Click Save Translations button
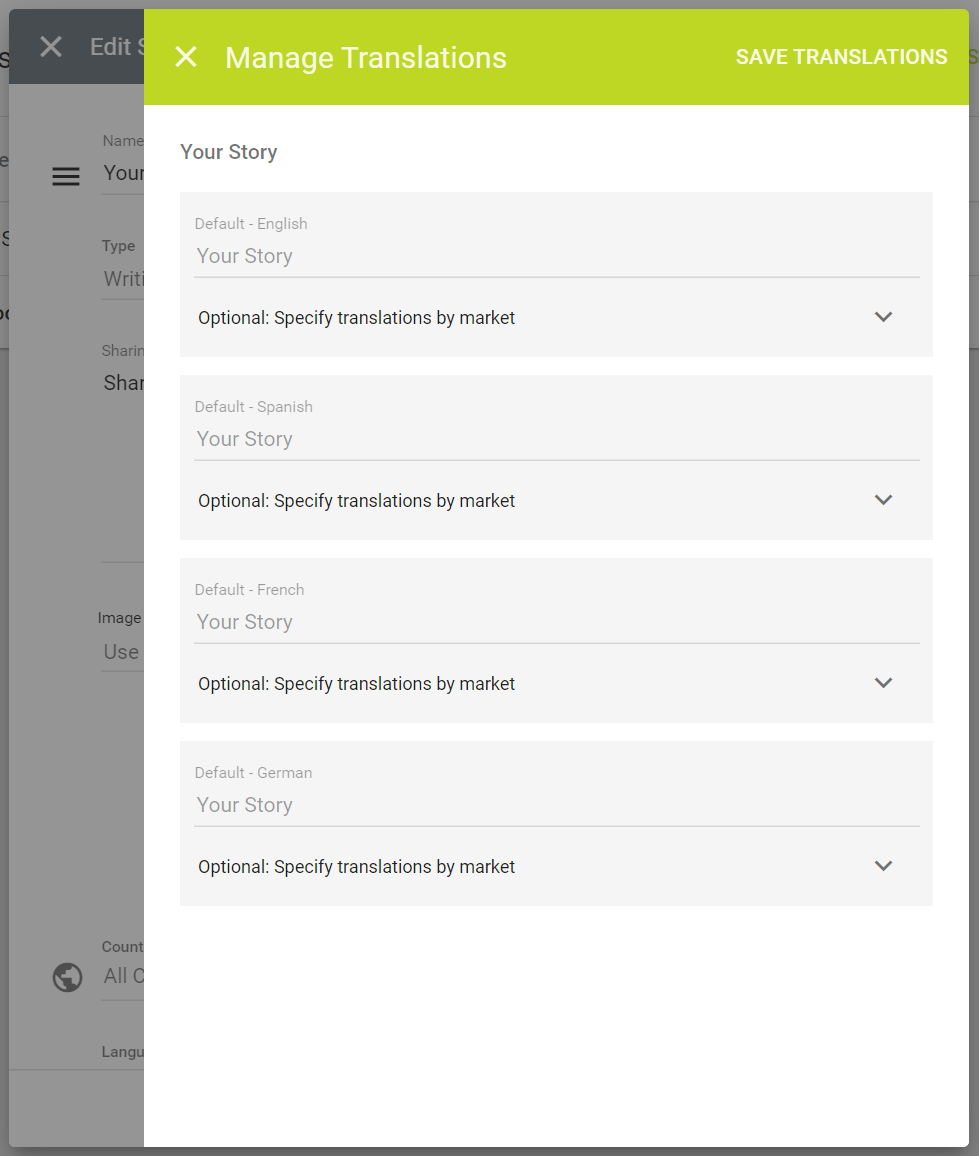Viewport: 979px width, 1156px height. coord(841,57)
